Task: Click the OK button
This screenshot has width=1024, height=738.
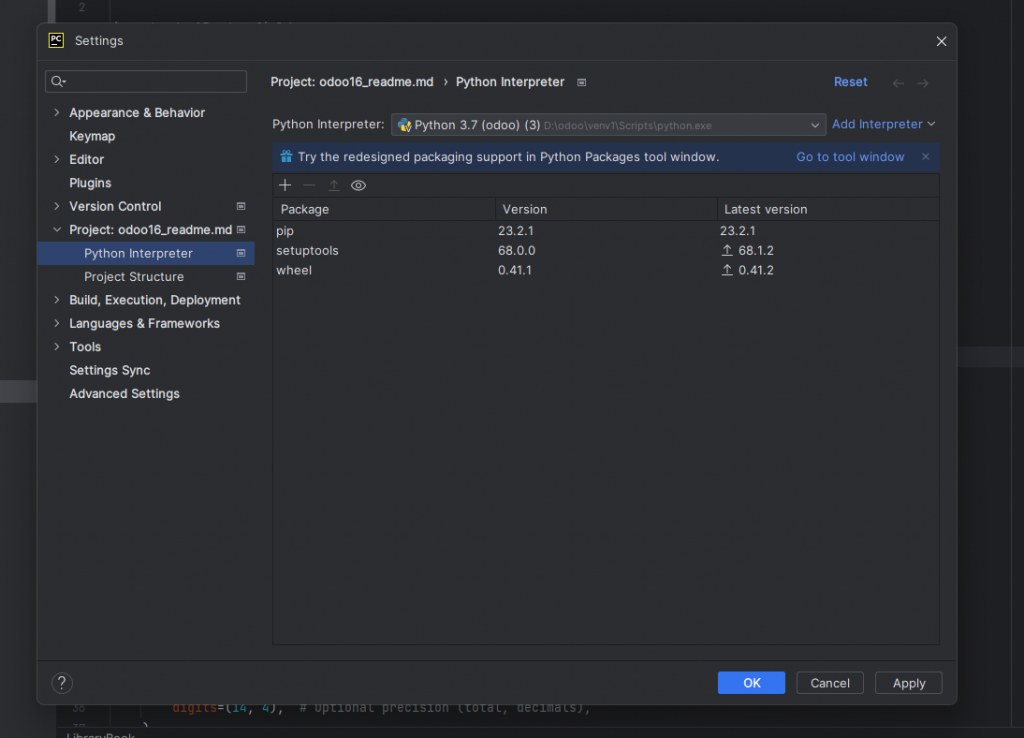Action: click(751, 683)
